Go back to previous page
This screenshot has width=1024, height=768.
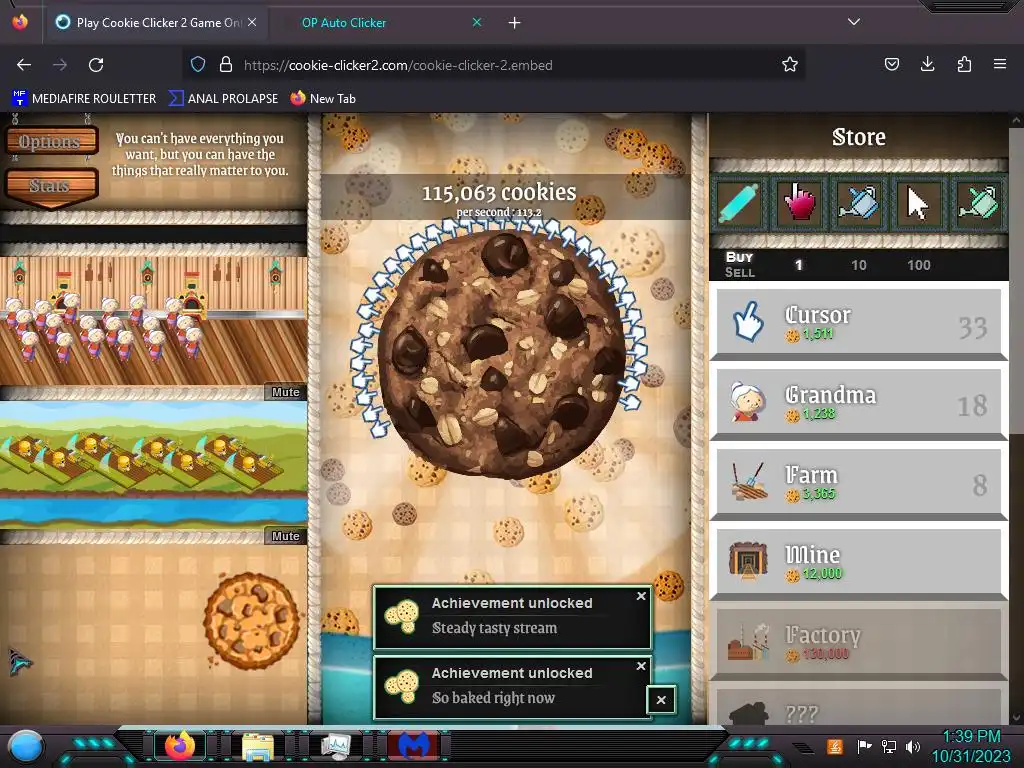(x=24, y=65)
